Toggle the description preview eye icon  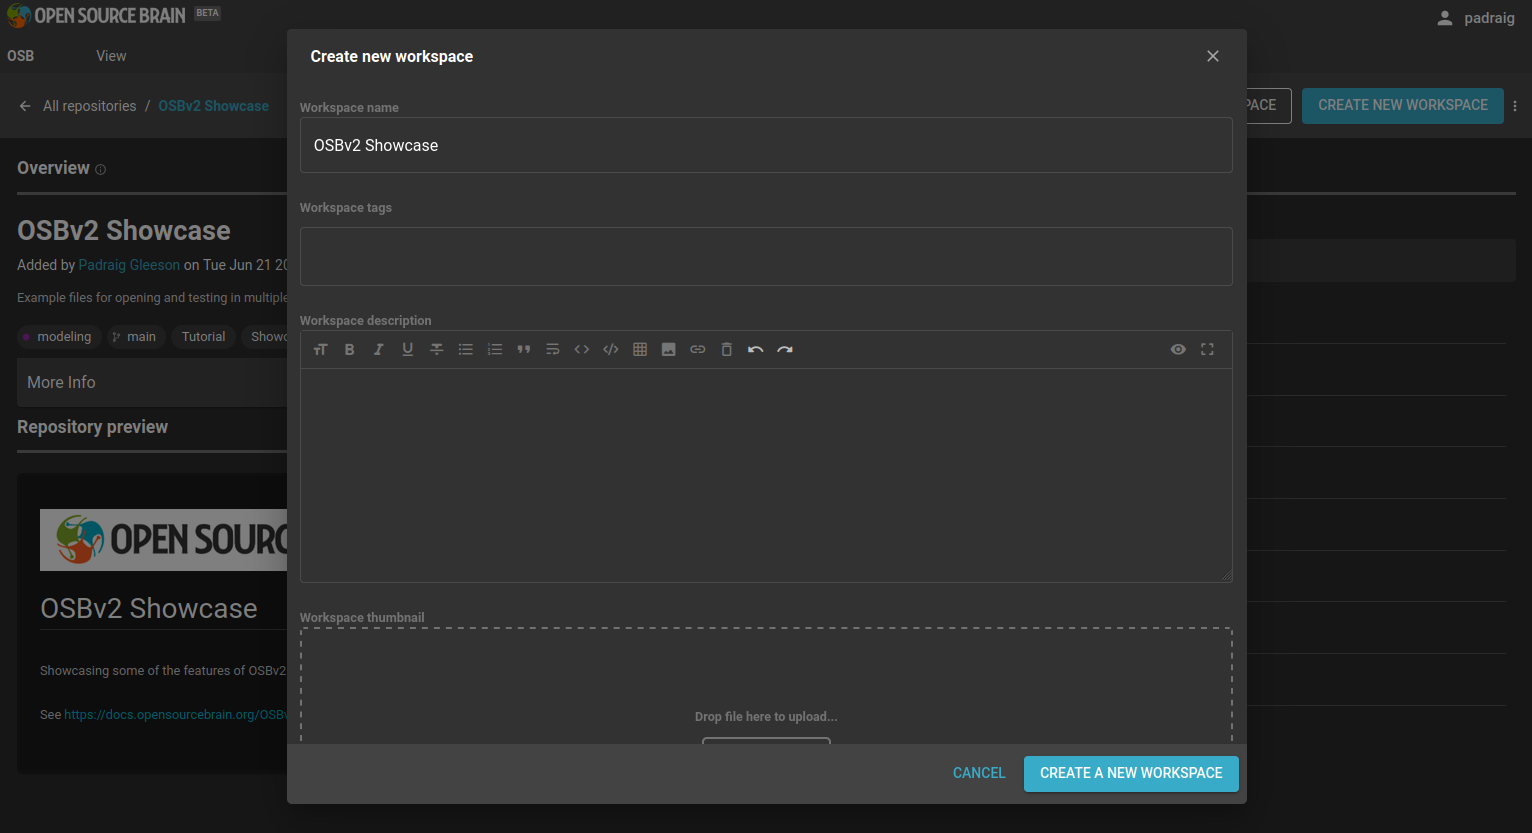pos(1178,350)
